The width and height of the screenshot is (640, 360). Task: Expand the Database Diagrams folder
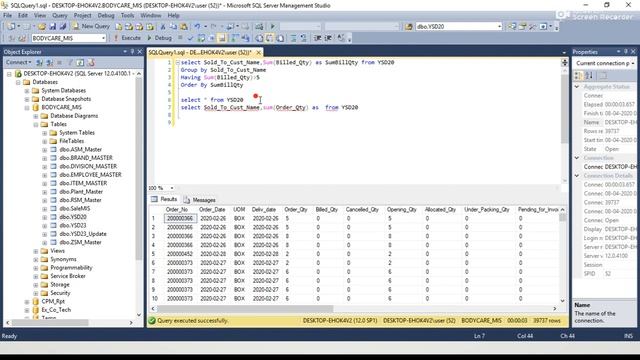tap(36, 116)
